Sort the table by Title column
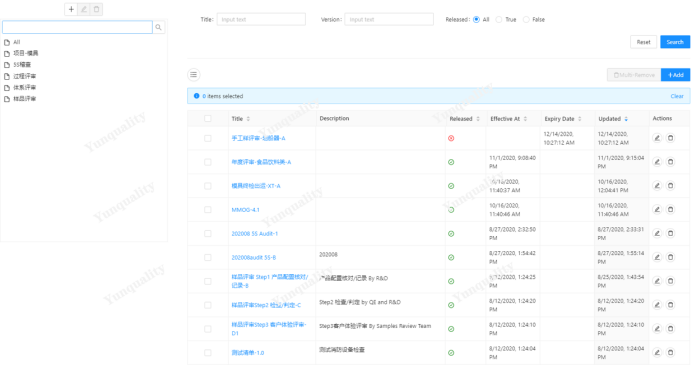 coord(248,119)
